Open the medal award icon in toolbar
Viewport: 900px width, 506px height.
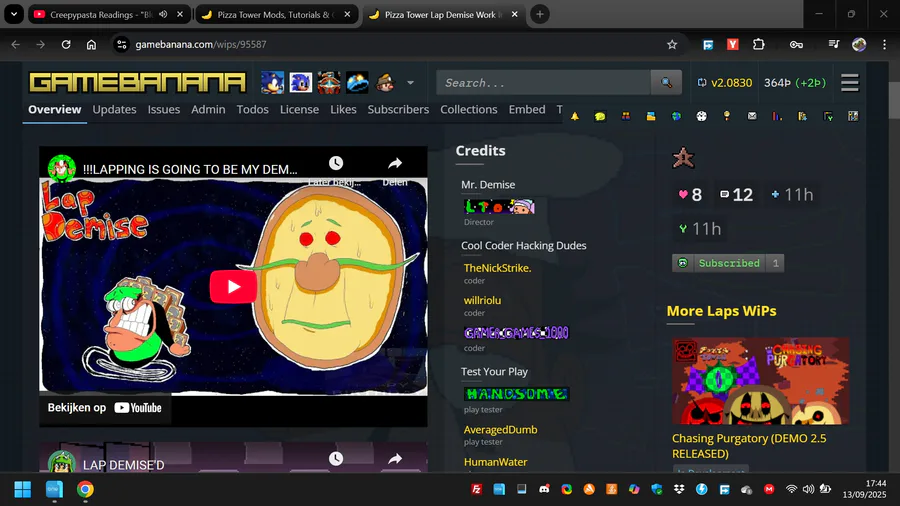click(x=727, y=116)
